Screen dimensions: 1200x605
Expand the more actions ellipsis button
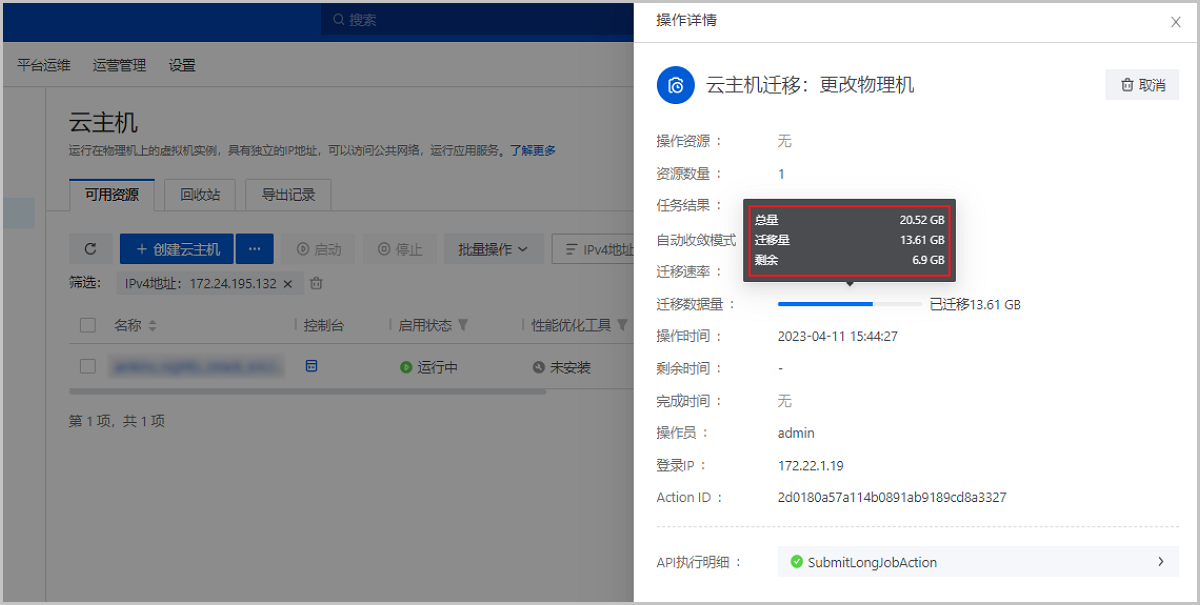(254, 249)
